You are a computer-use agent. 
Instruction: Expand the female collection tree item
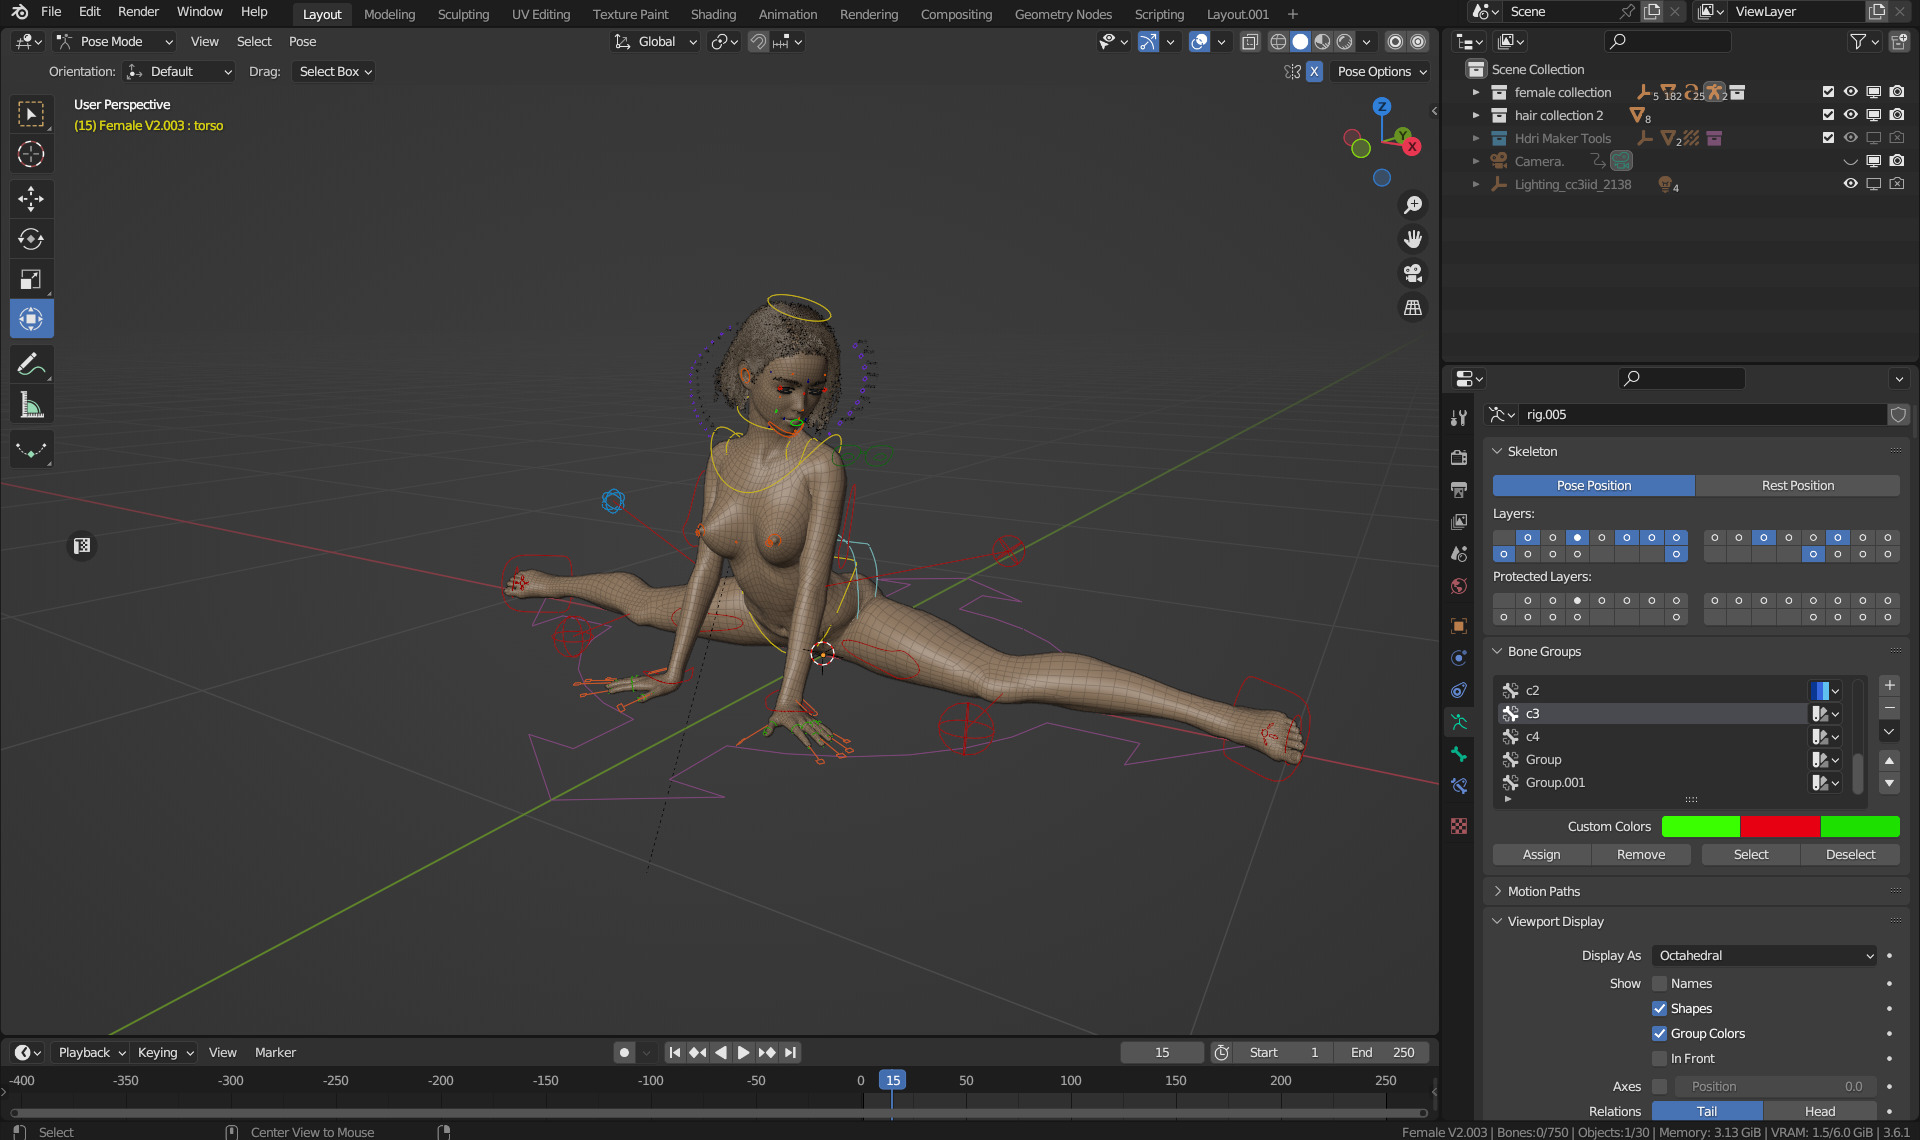click(x=1476, y=92)
